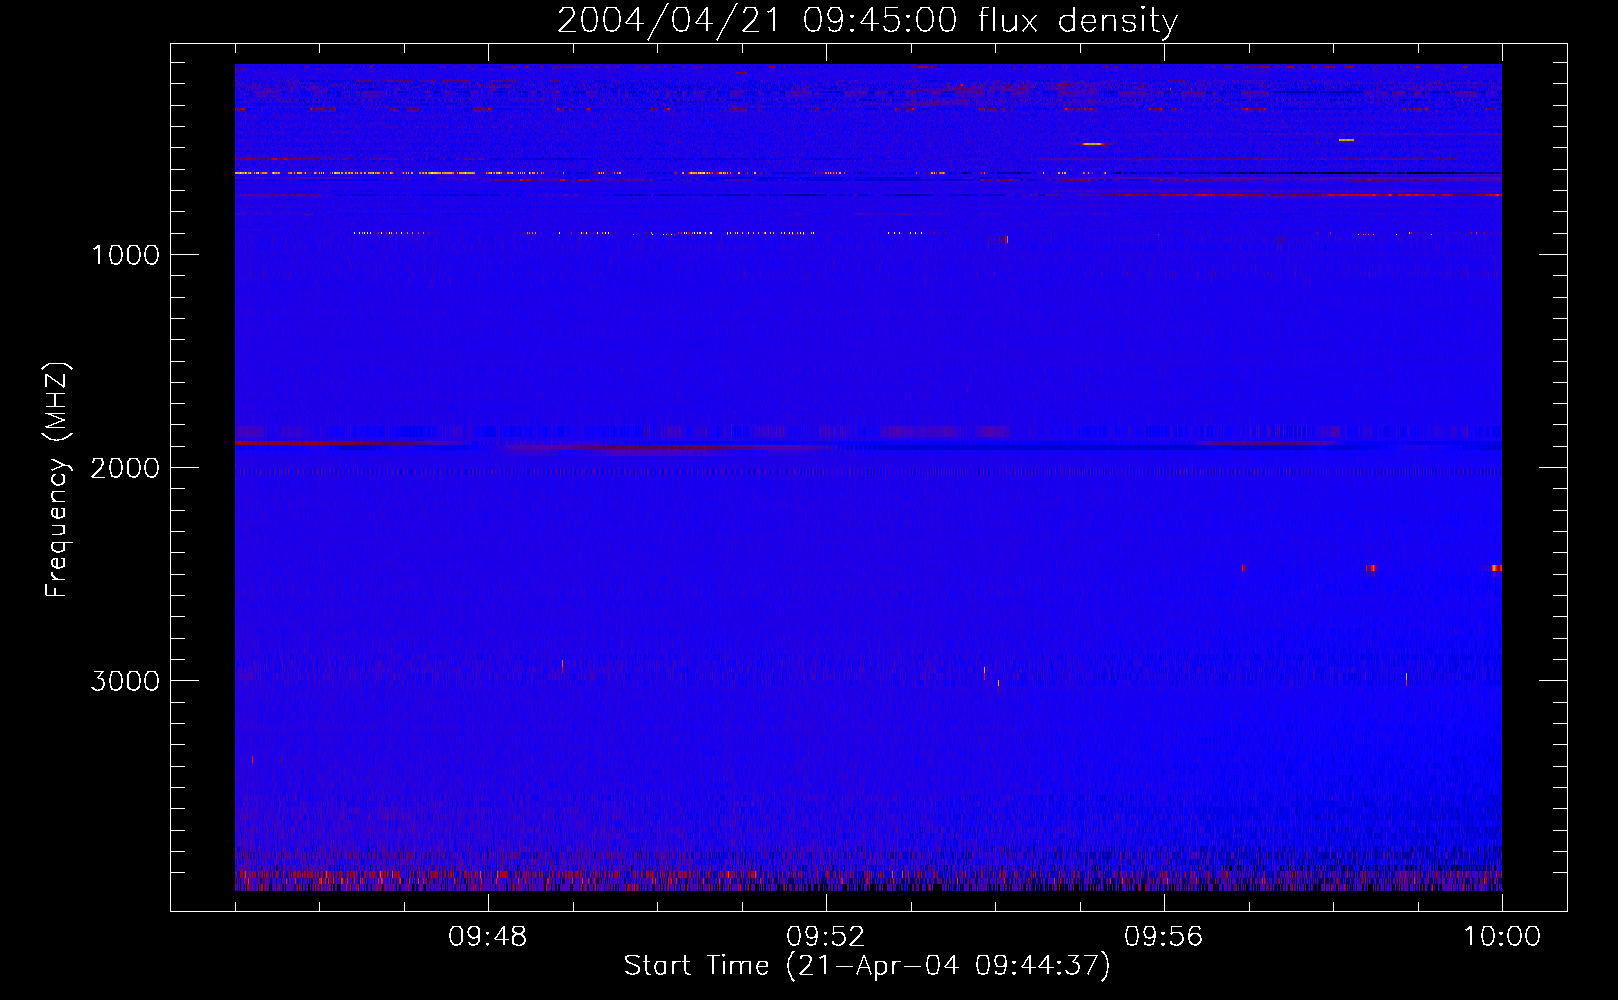1618x1000 pixels.
Task: Click the 09:48 time axis label
Action: tap(487, 937)
